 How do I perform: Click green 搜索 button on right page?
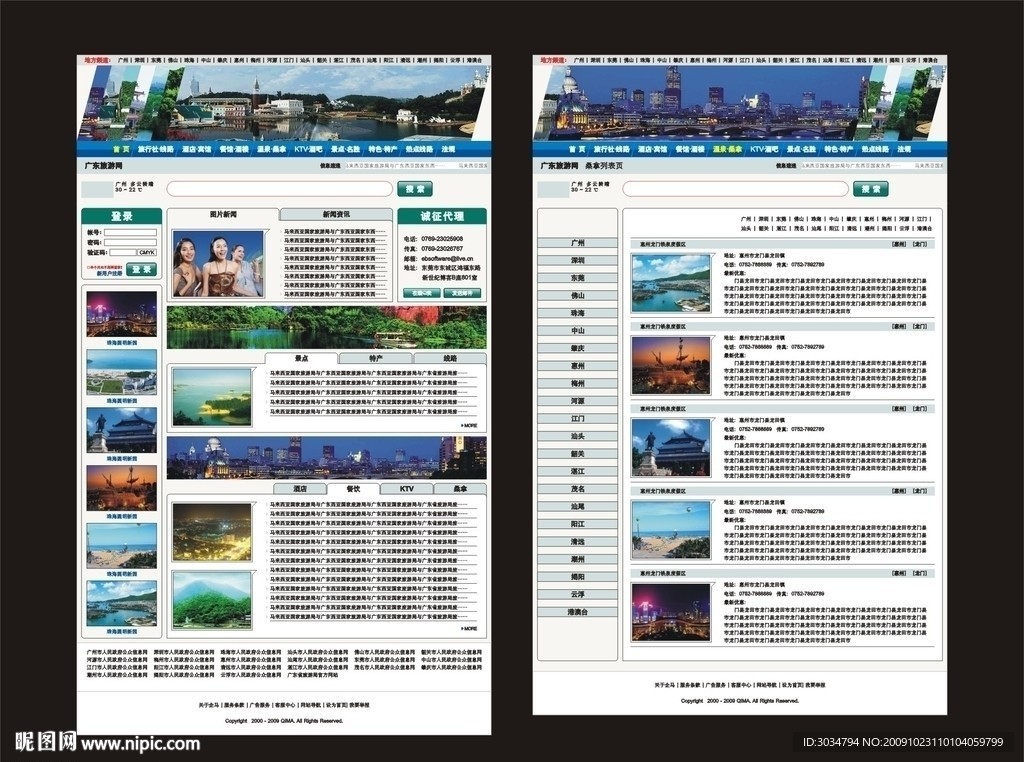pos(871,189)
